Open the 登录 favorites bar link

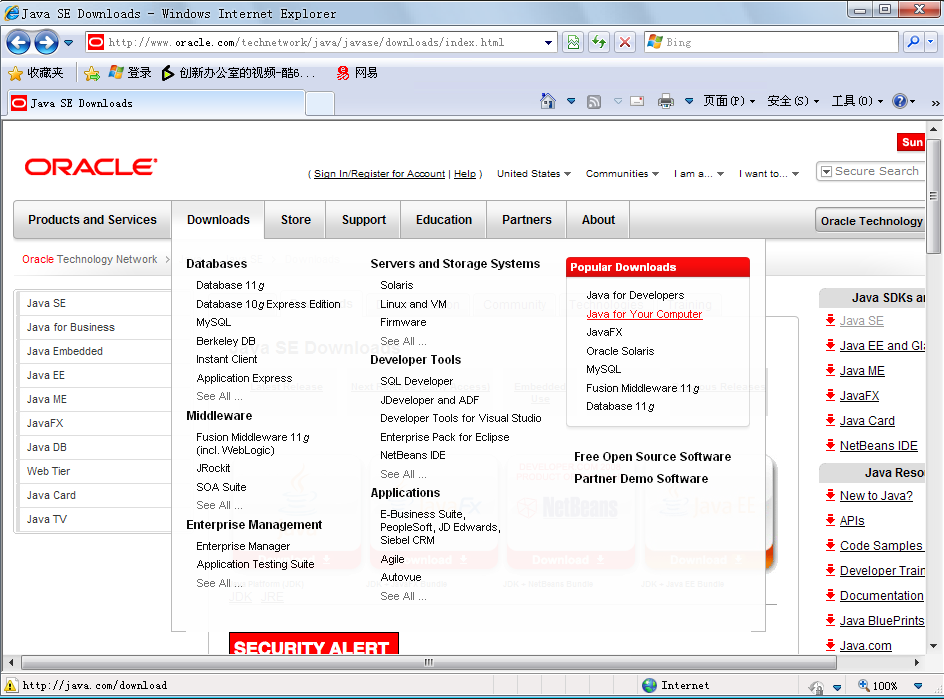coord(130,73)
